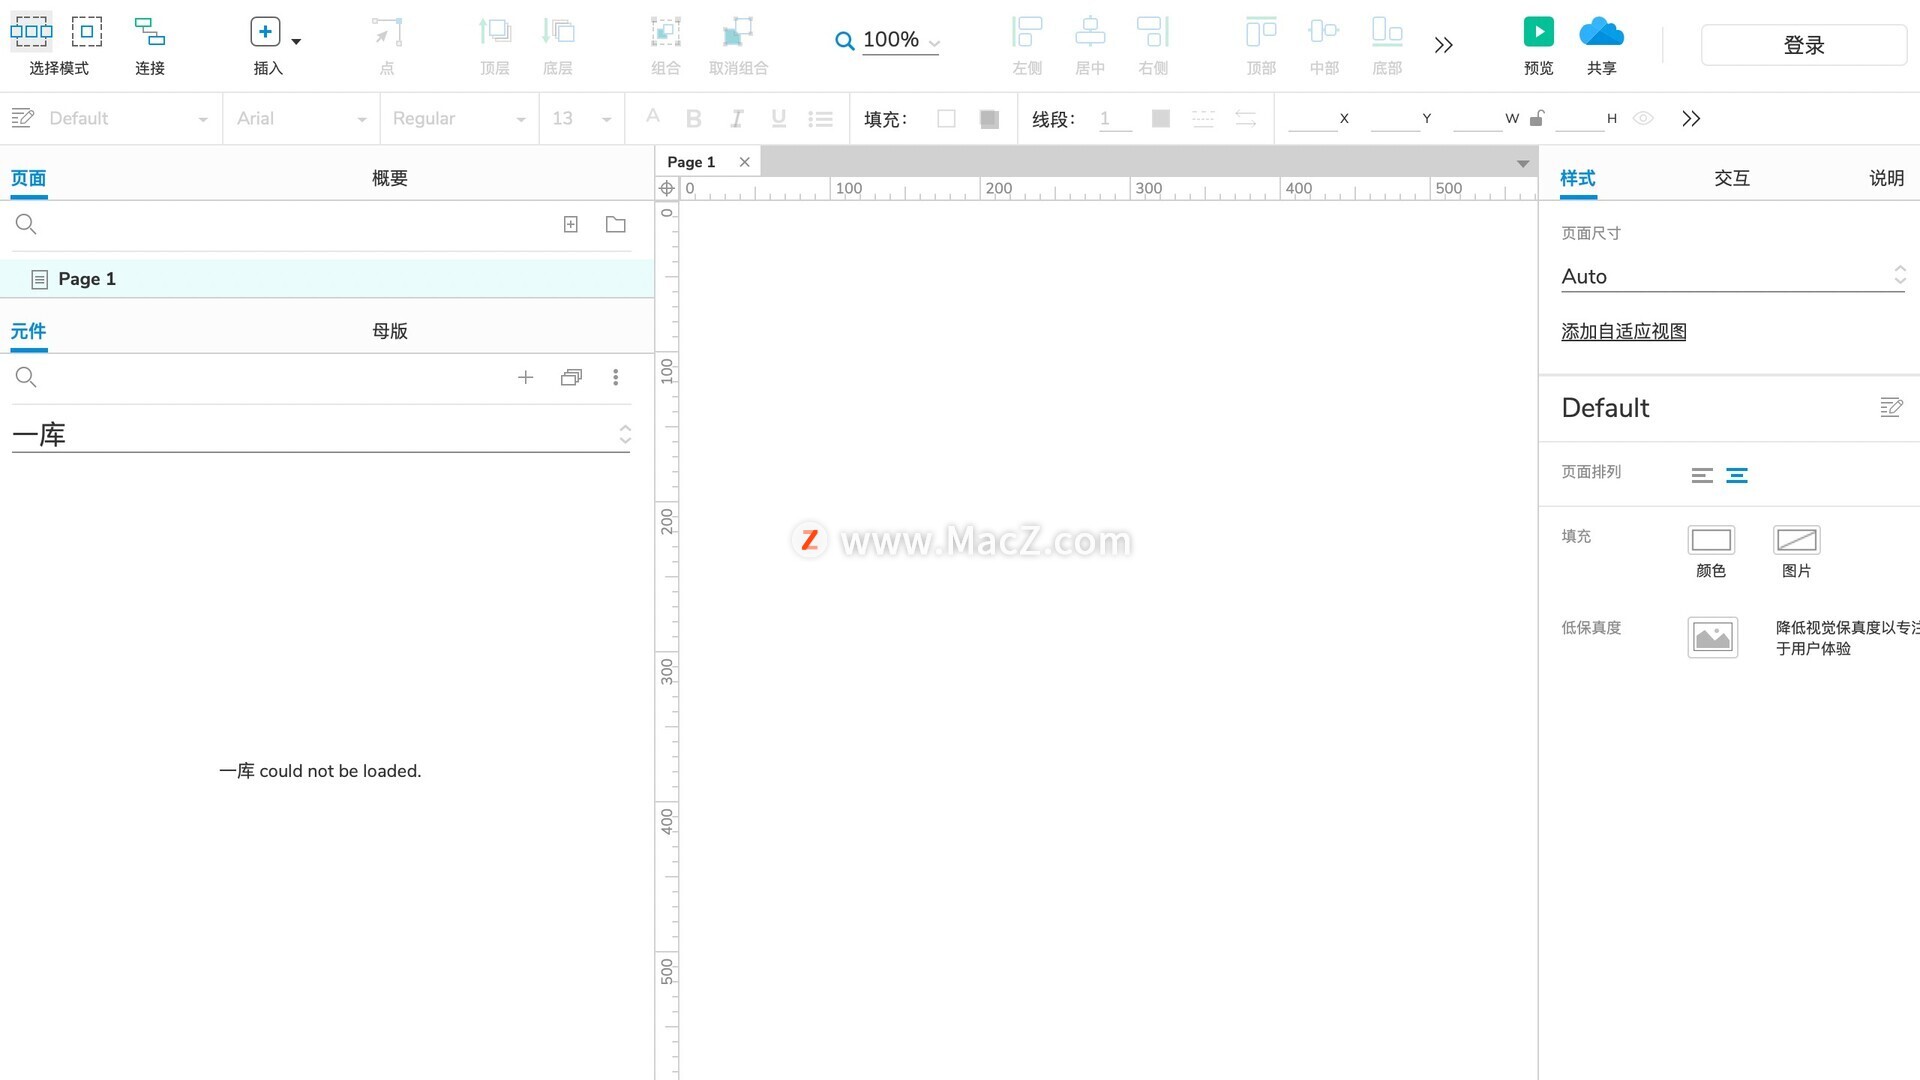
Task: Click the Add Page icon in pages panel
Action: pyautogui.click(x=570, y=224)
